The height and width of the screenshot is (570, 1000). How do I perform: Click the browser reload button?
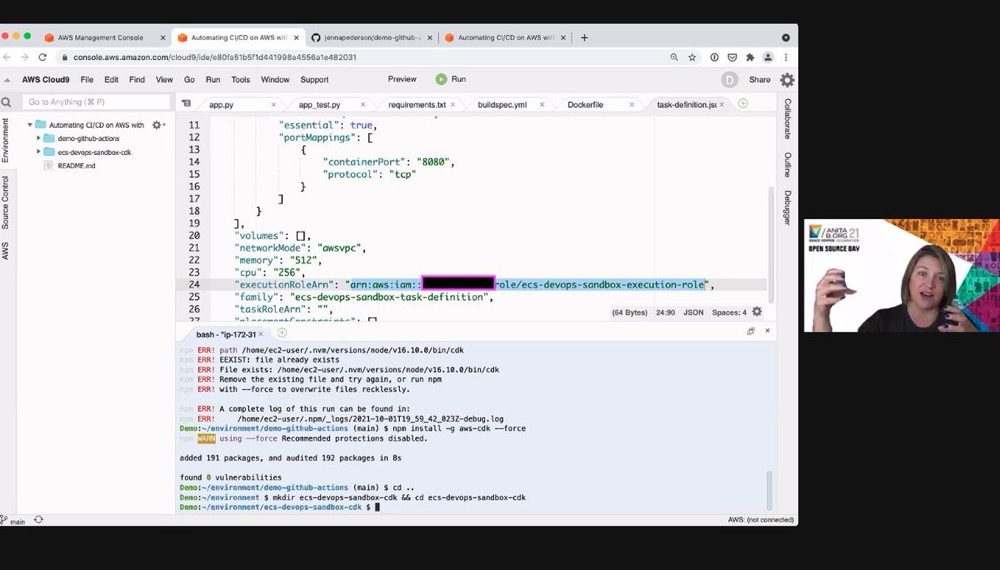[42, 57]
